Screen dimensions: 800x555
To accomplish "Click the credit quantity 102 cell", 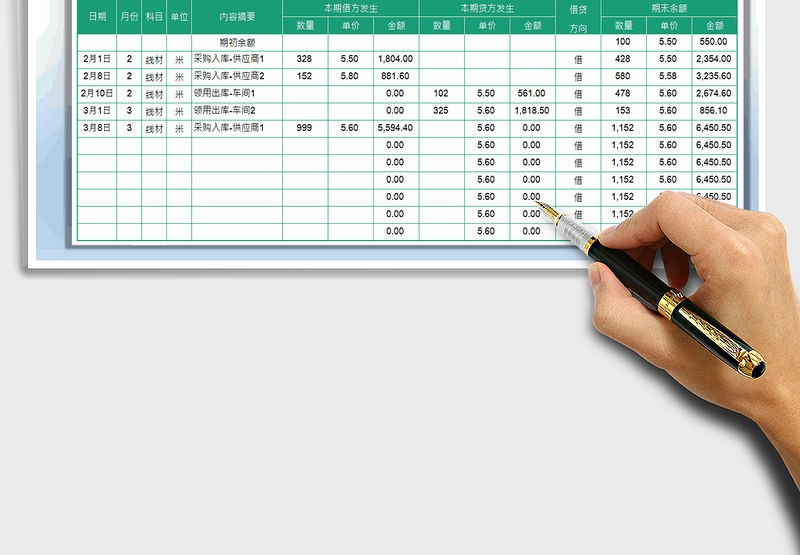I will [x=441, y=93].
